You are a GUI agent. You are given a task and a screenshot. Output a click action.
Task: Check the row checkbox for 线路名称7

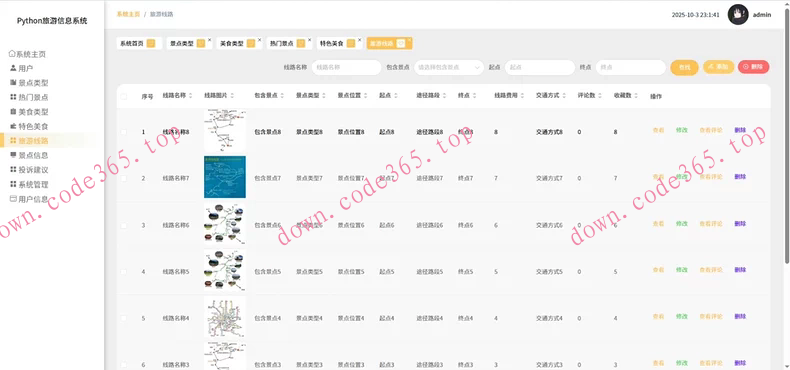(124, 178)
